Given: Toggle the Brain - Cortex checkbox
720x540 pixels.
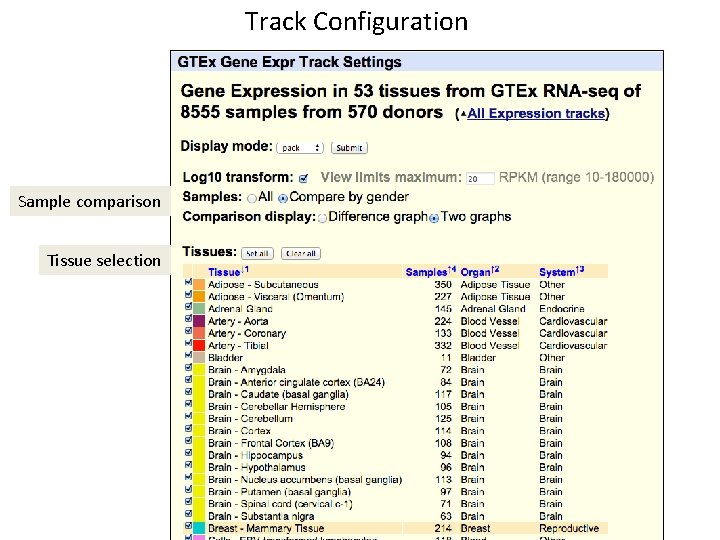Looking at the screenshot, I should point(188,428).
